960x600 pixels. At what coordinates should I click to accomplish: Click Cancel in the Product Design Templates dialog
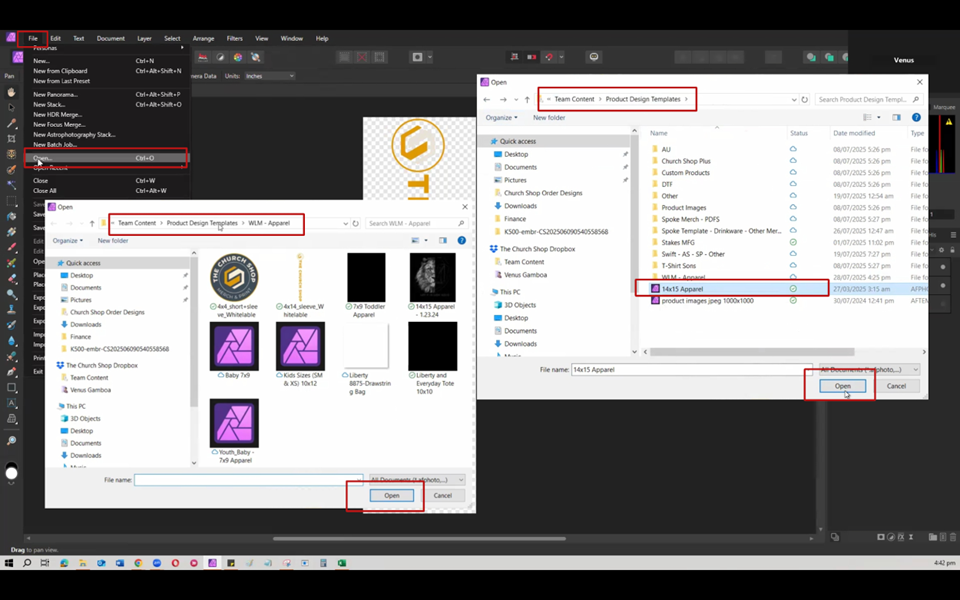coord(896,386)
